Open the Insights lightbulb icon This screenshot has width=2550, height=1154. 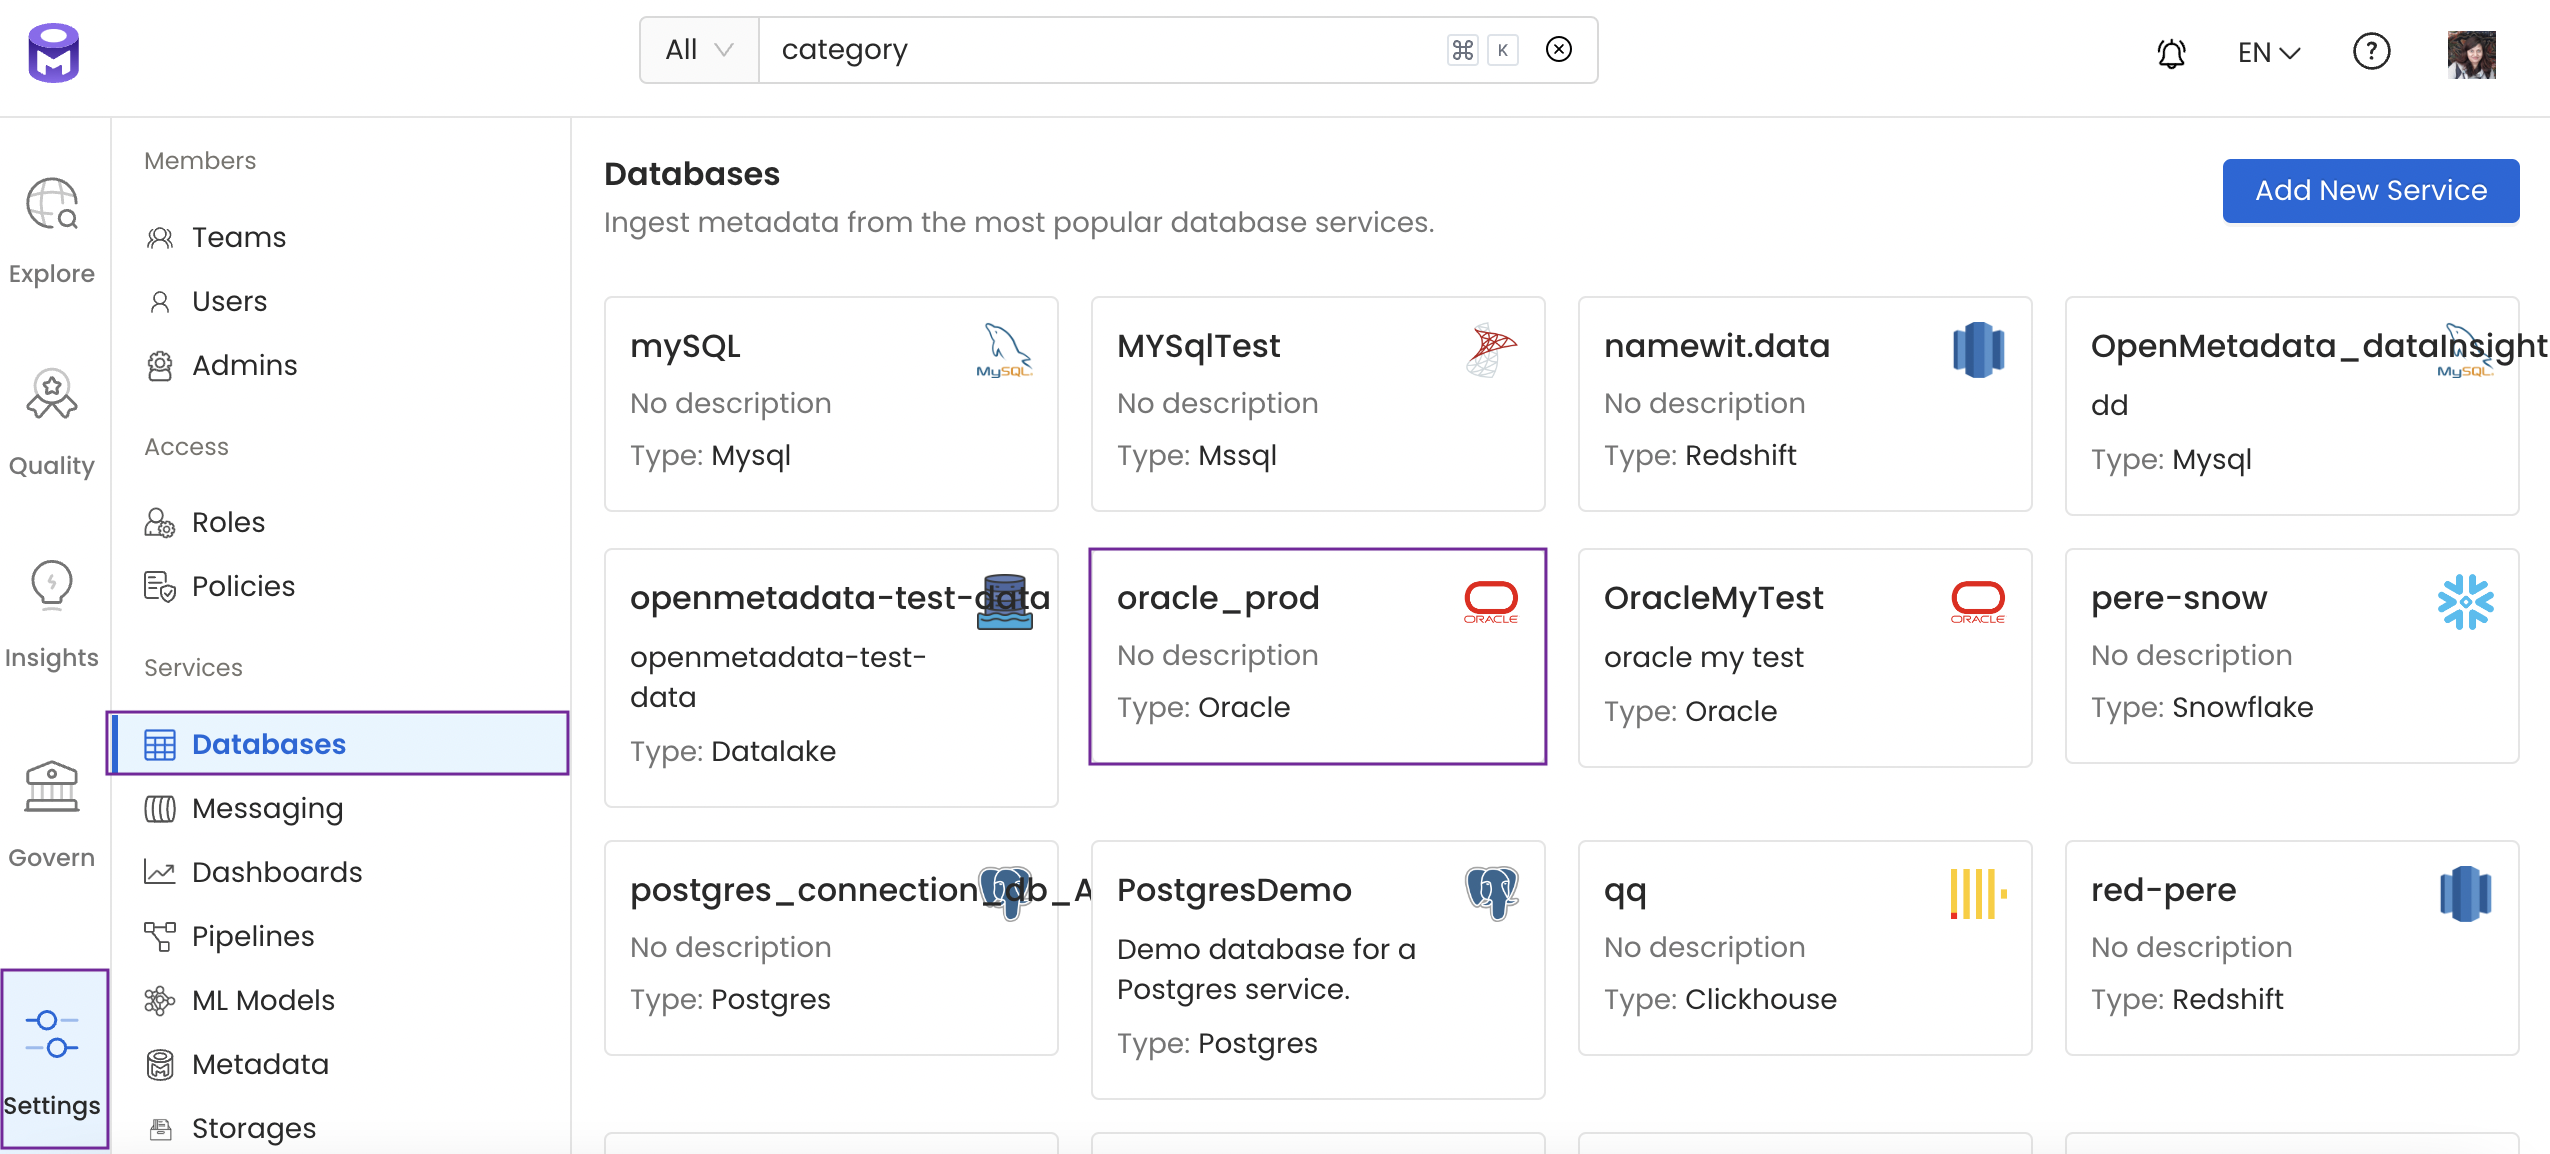pyautogui.click(x=52, y=586)
